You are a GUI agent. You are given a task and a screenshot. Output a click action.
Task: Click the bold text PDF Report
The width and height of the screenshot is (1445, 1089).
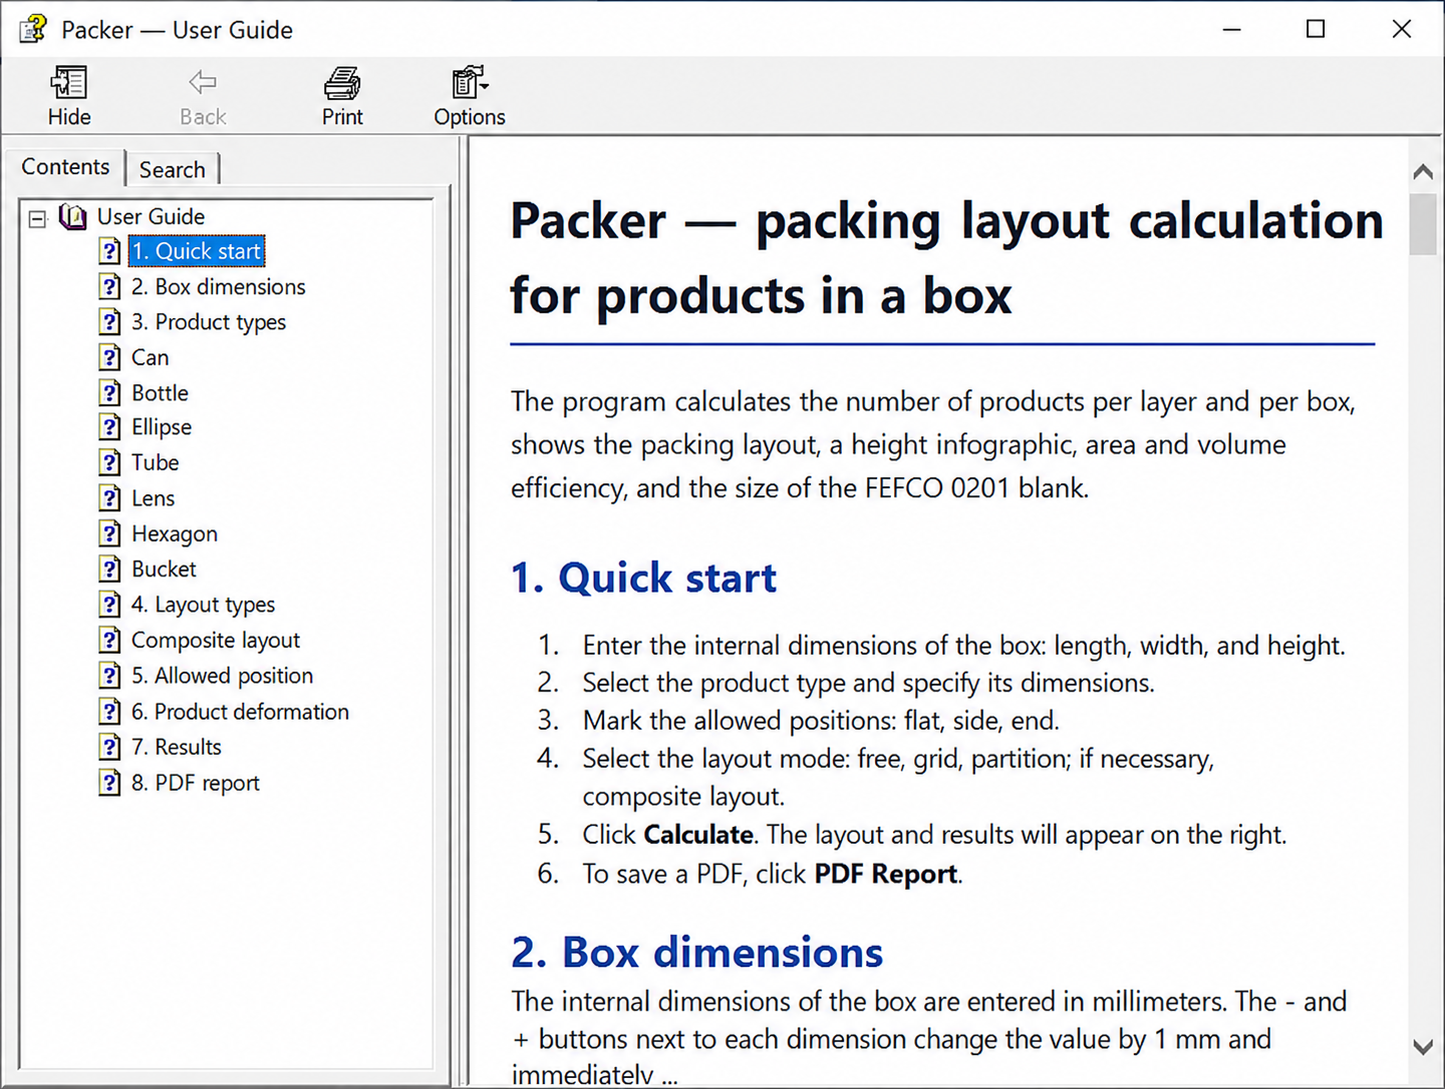(886, 874)
